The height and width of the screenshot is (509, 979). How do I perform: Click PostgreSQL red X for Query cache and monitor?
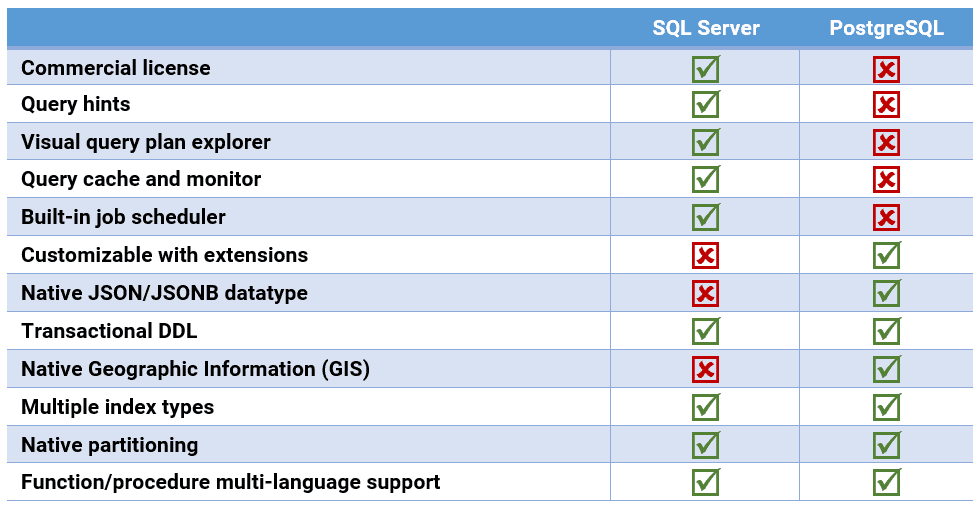click(x=886, y=180)
